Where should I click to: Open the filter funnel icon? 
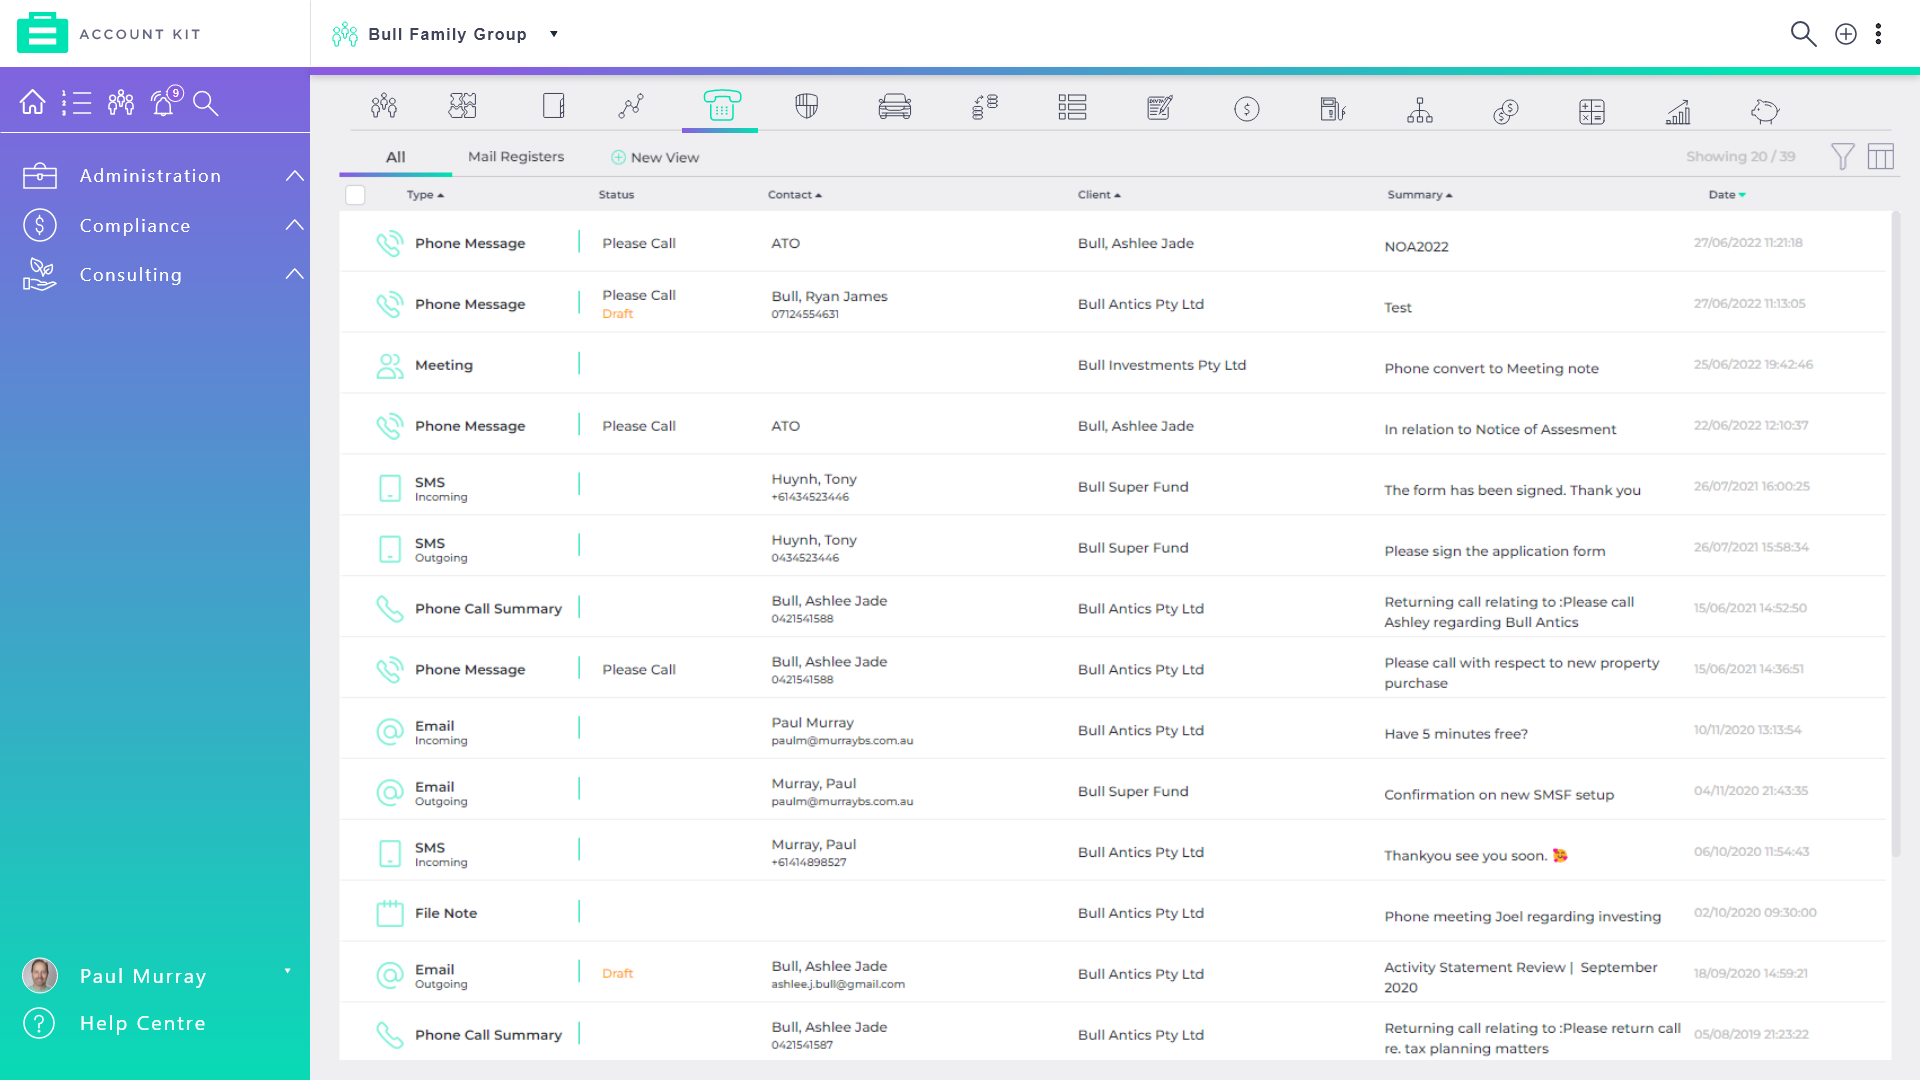[1842, 156]
